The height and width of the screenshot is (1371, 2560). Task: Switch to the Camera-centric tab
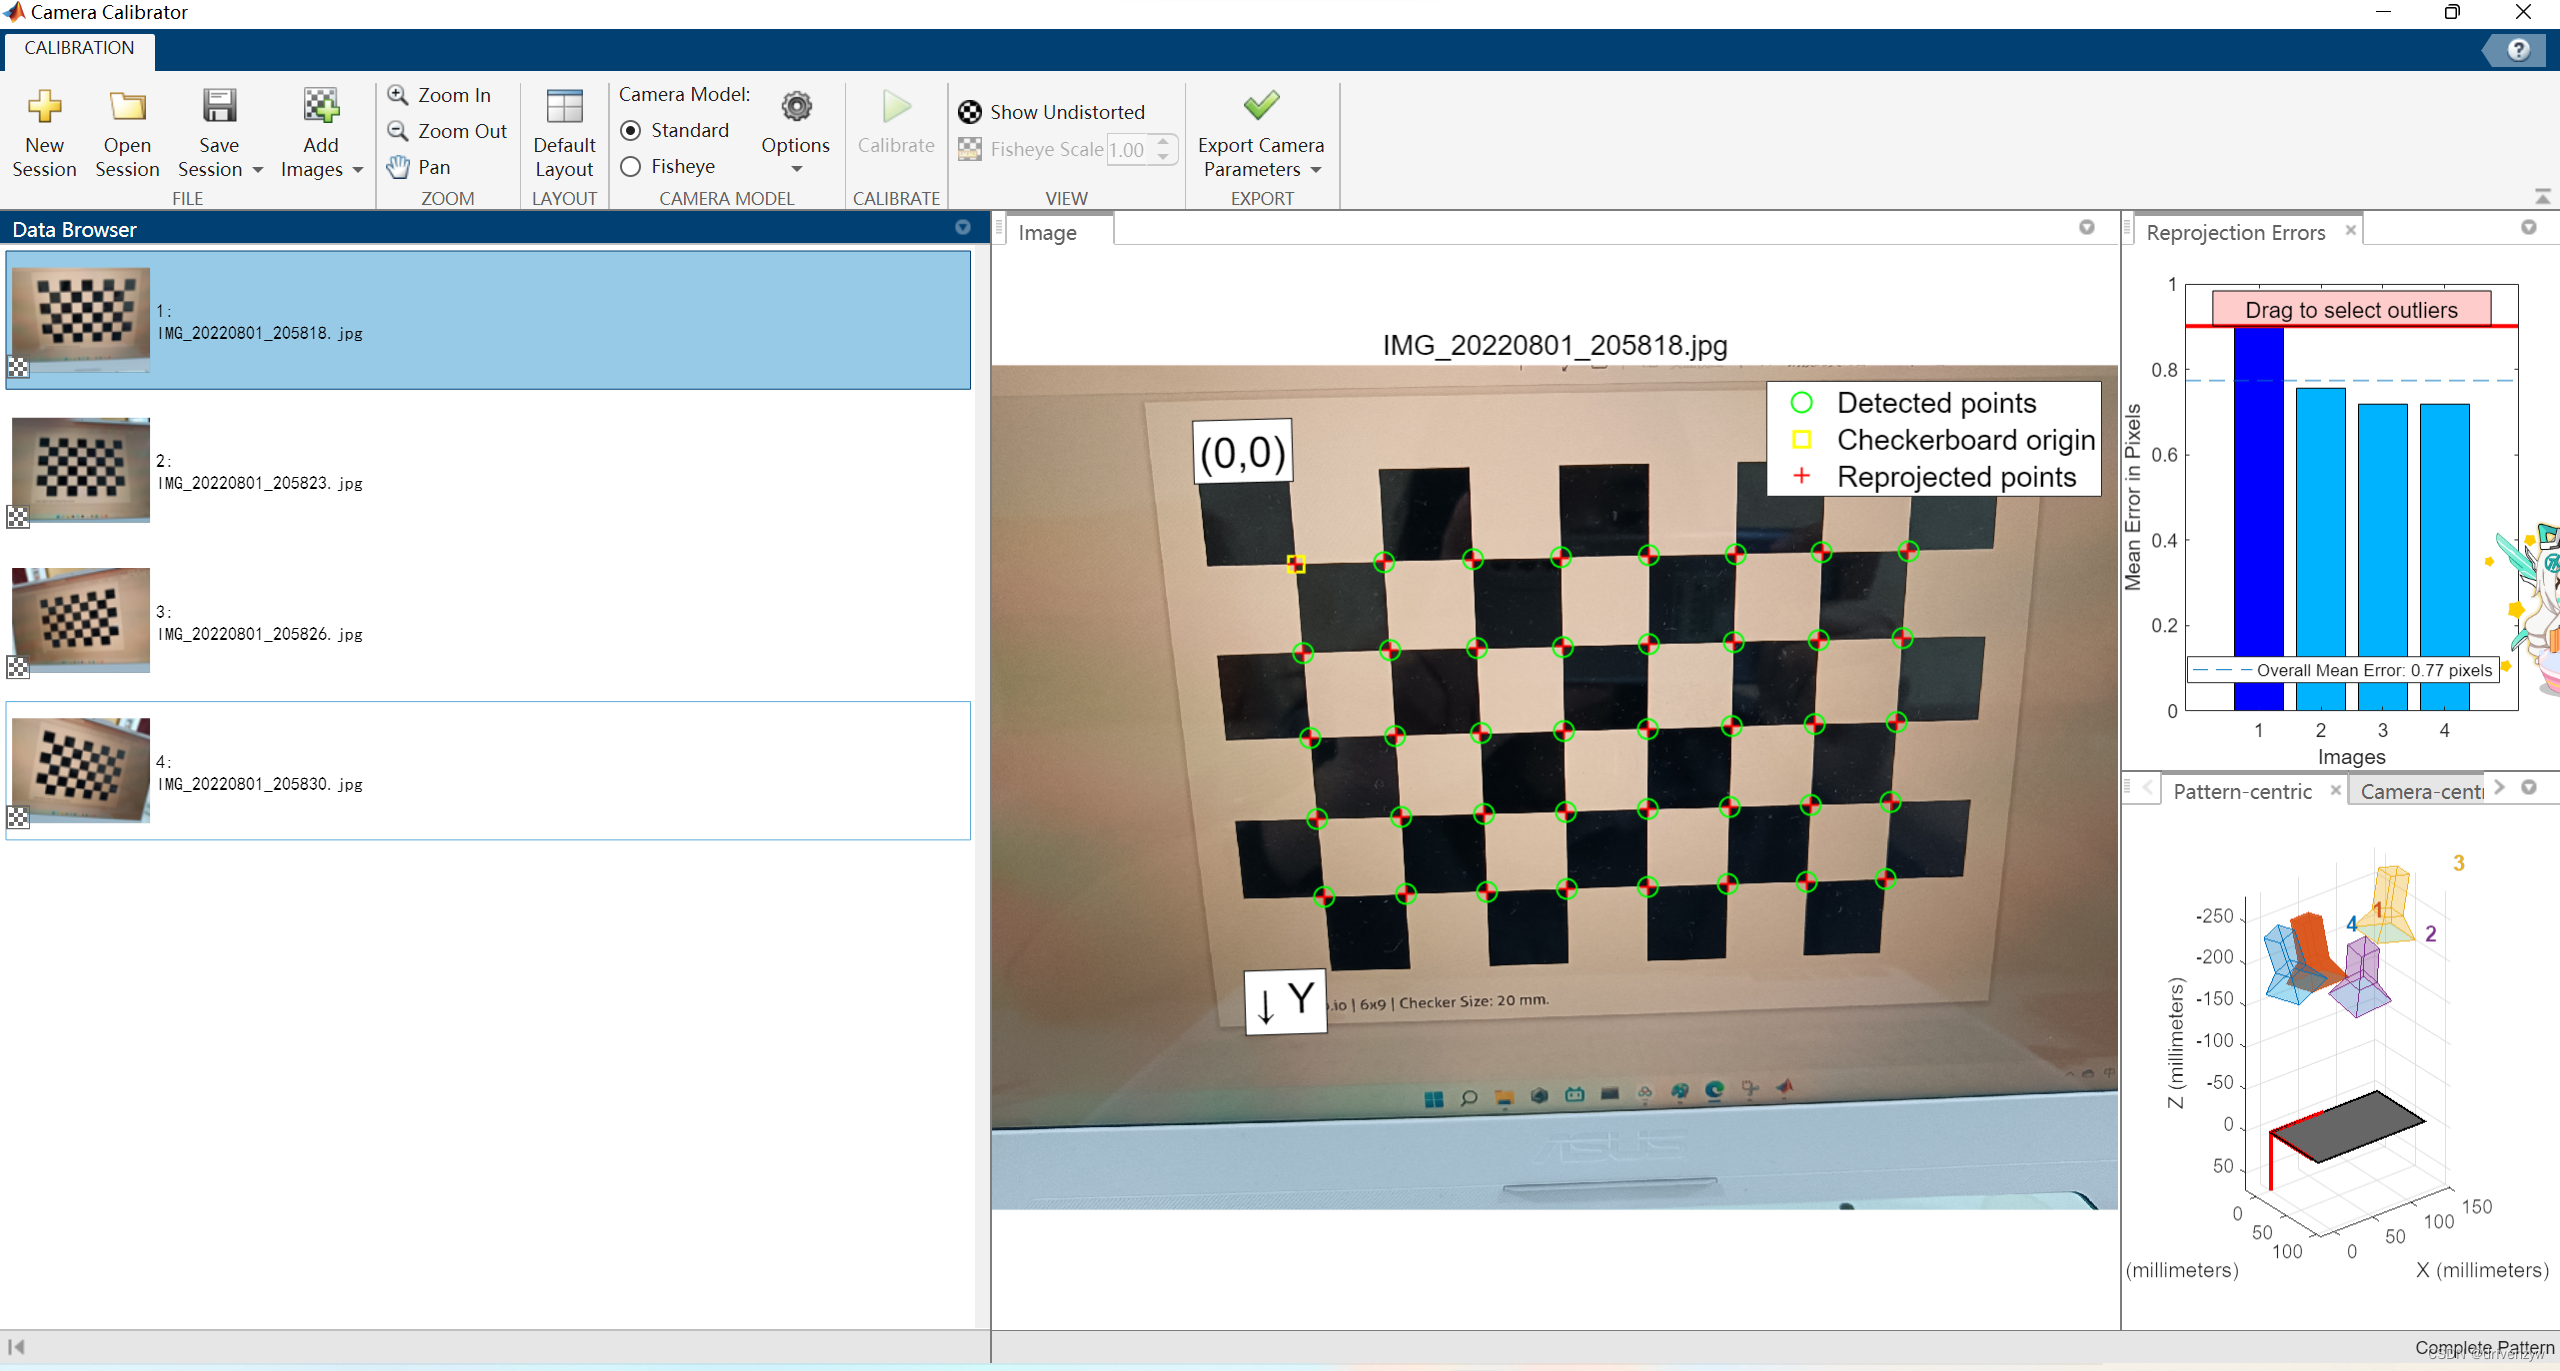tap(2420, 791)
